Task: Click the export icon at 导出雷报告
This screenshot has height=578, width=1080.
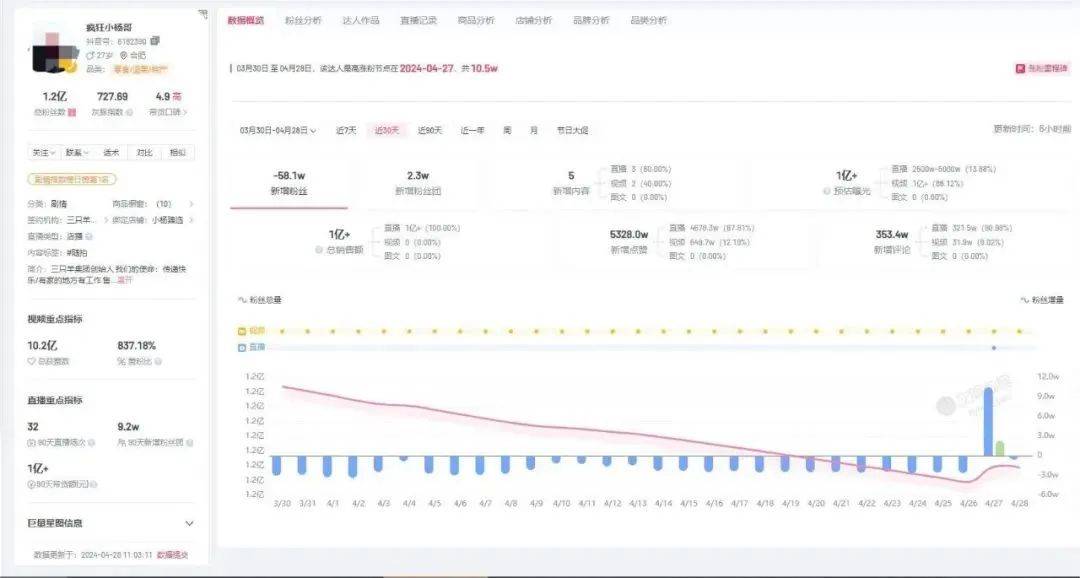Action: [x=1020, y=69]
